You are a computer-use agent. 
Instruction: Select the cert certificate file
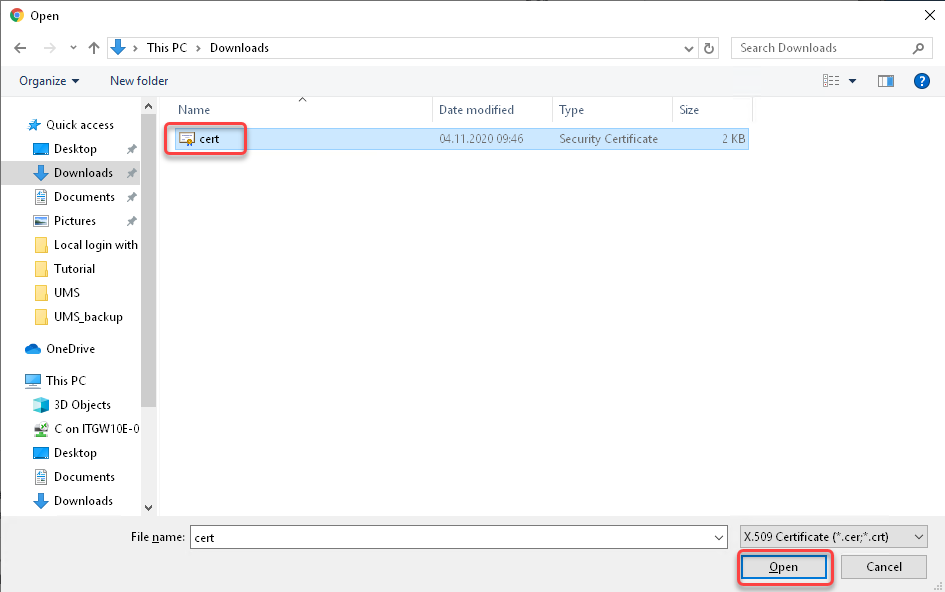pyautogui.click(x=208, y=139)
